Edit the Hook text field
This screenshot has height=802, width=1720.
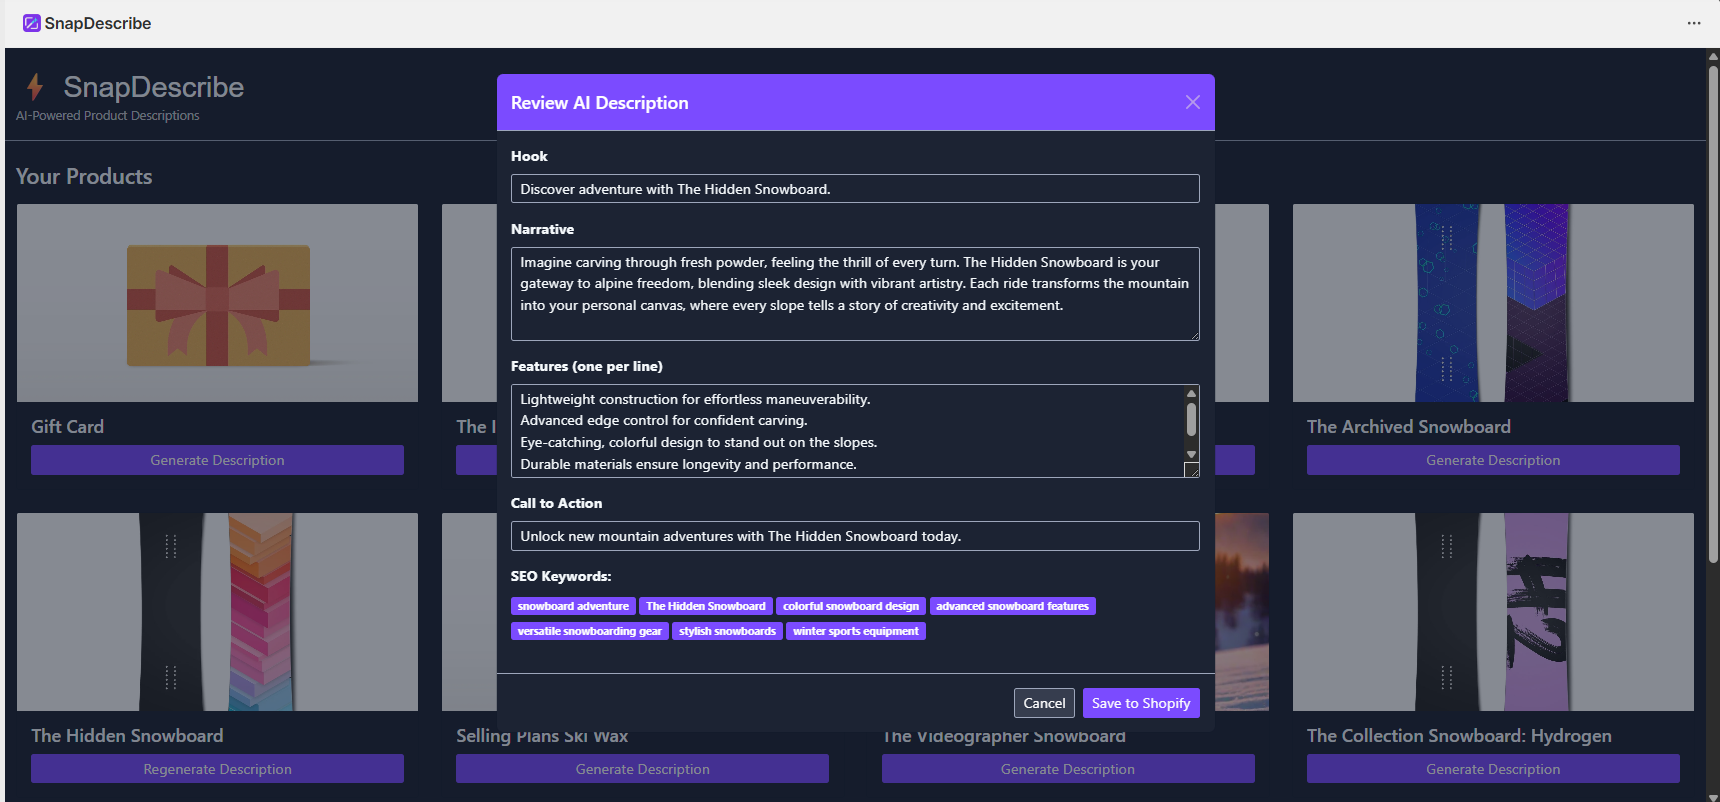854,189
